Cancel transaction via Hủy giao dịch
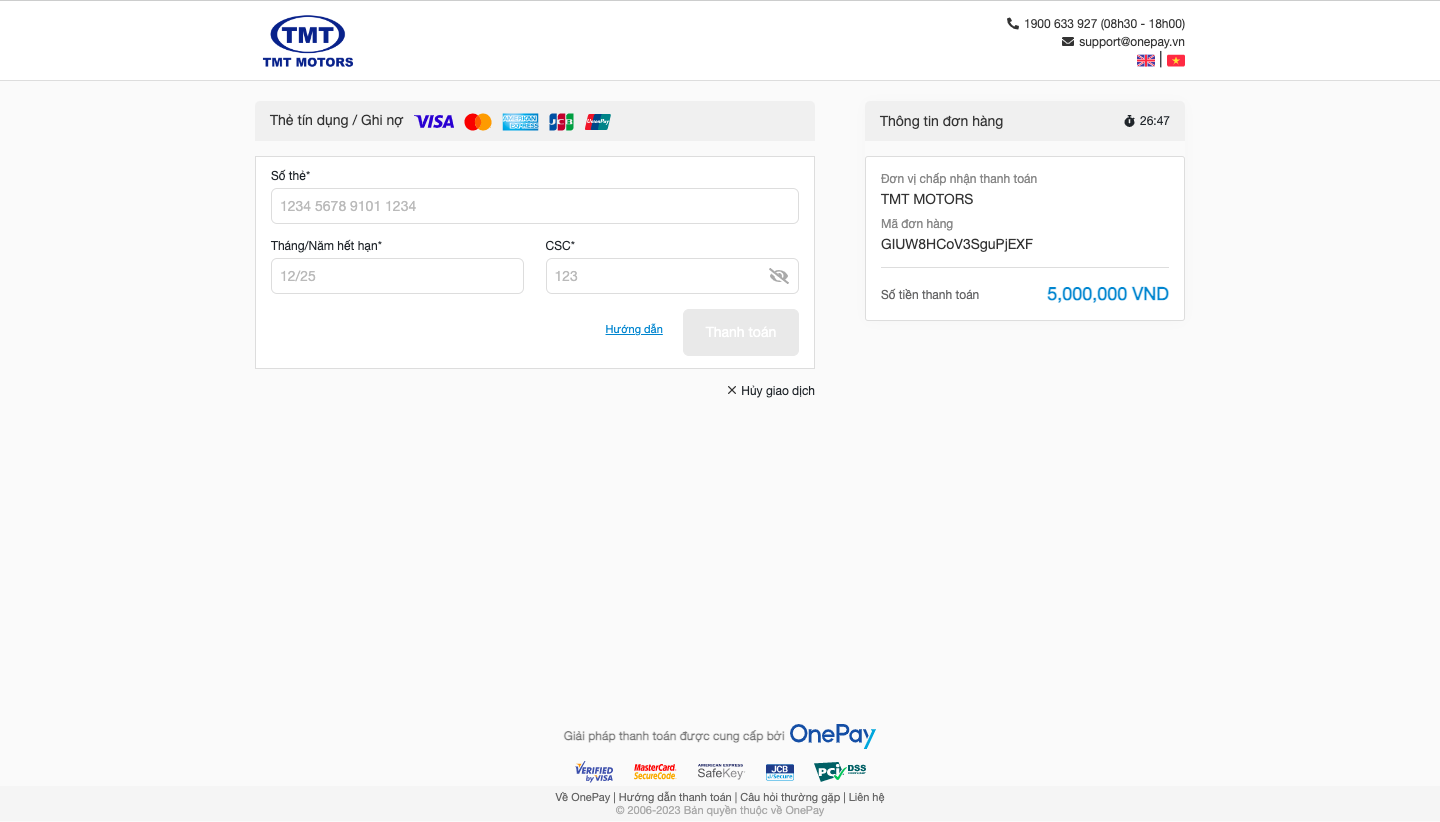Viewport: 1440px width, 822px height. pyautogui.click(x=771, y=391)
